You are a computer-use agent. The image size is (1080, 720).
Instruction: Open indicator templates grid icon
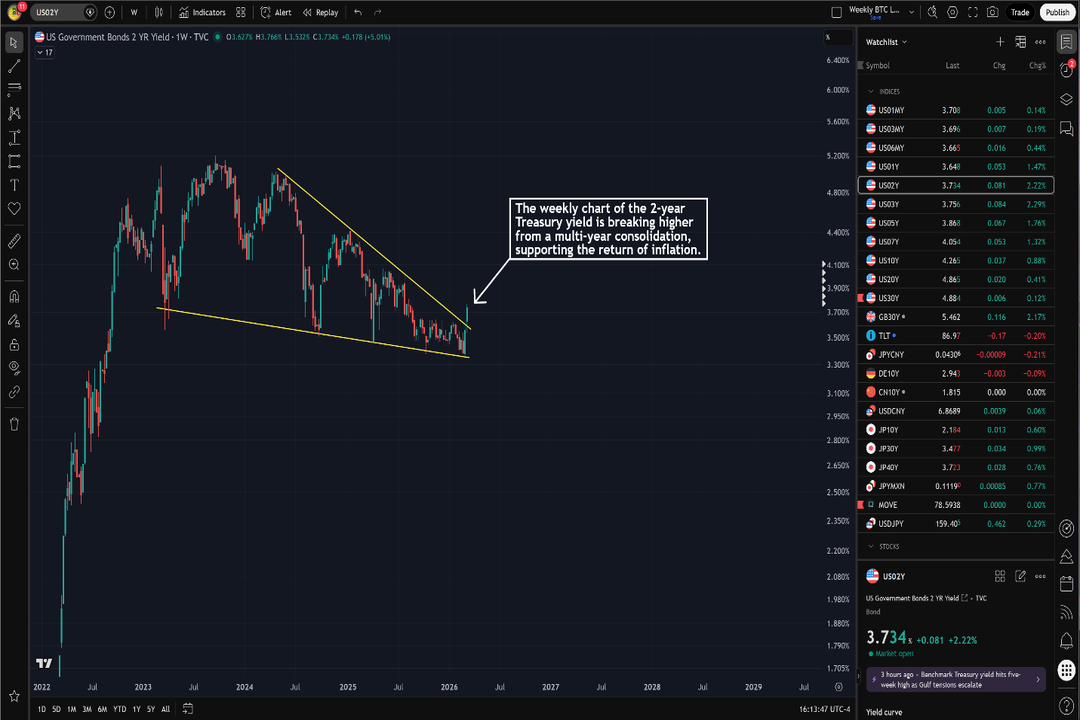(240, 12)
